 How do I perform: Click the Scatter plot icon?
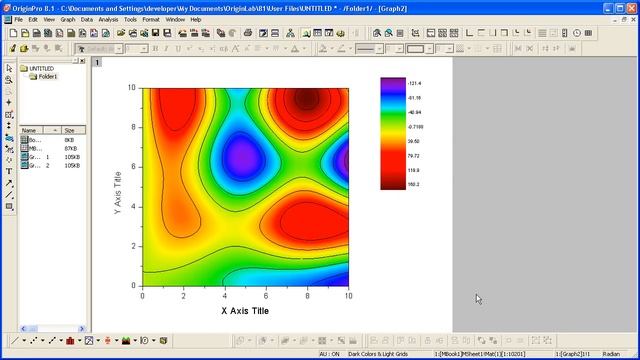33,340
